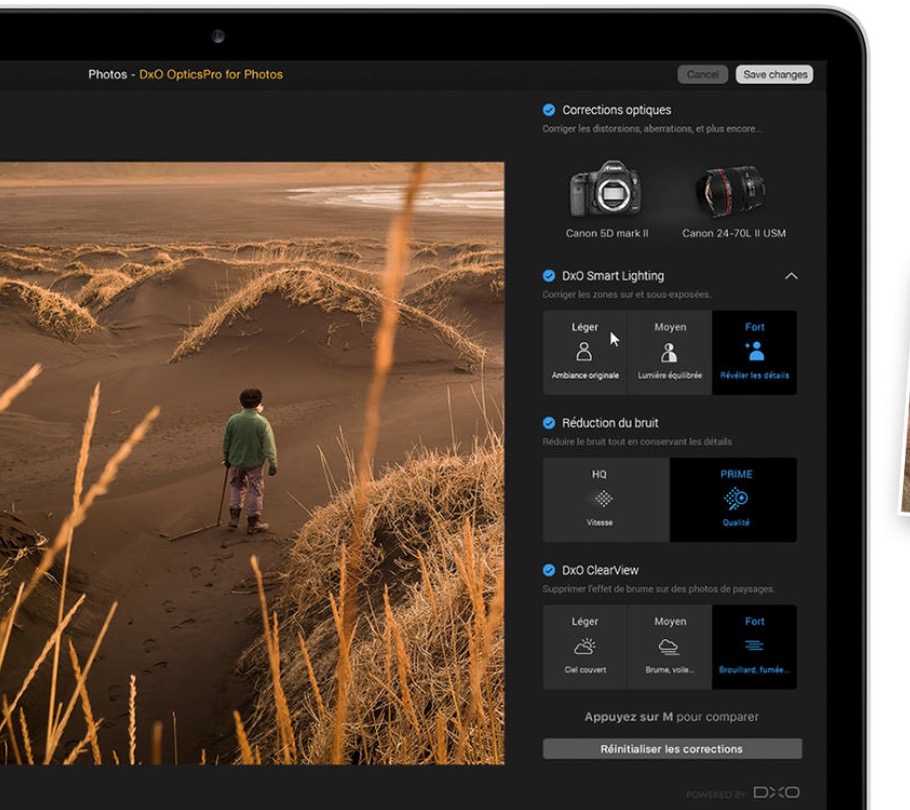910x810 pixels.
Task: Click 'Appuyez sur M pour comparer' text
Action: click(671, 717)
